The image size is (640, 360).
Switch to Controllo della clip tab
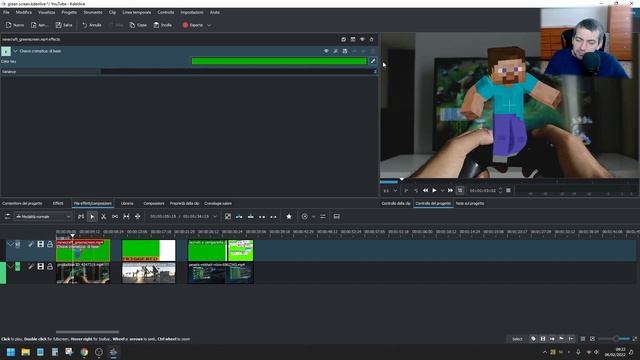(396, 203)
